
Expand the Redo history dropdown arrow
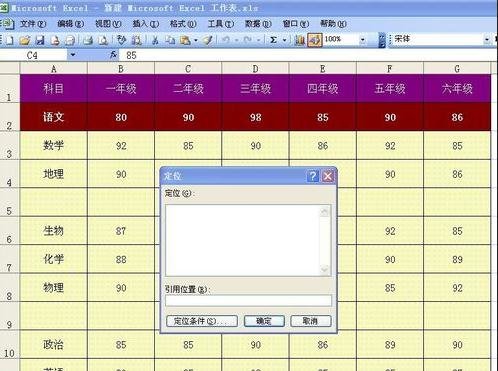click(x=258, y=40)
